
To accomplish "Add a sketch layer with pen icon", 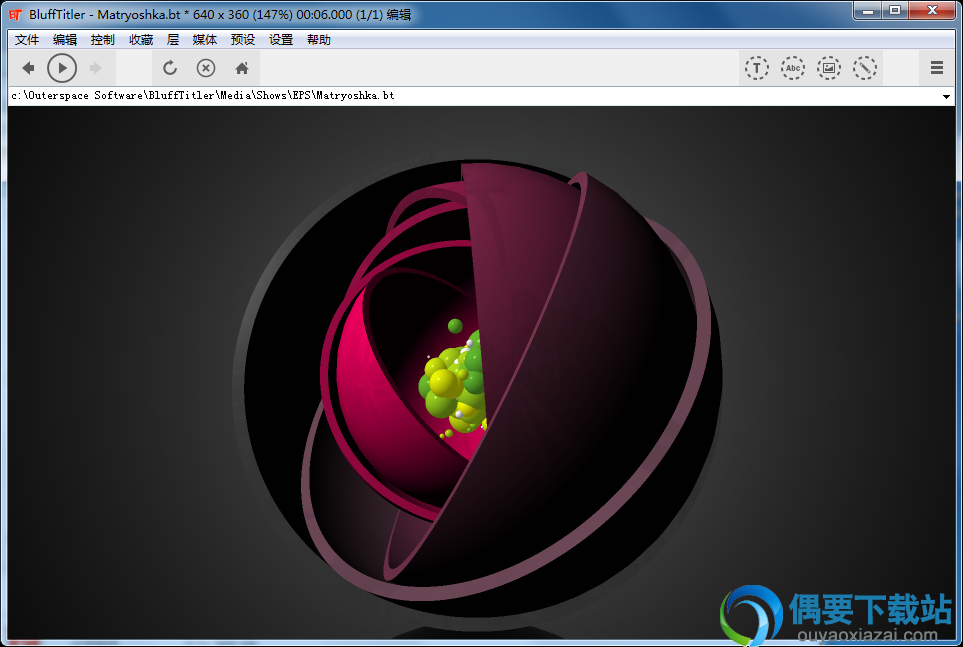I will (865, 68).
